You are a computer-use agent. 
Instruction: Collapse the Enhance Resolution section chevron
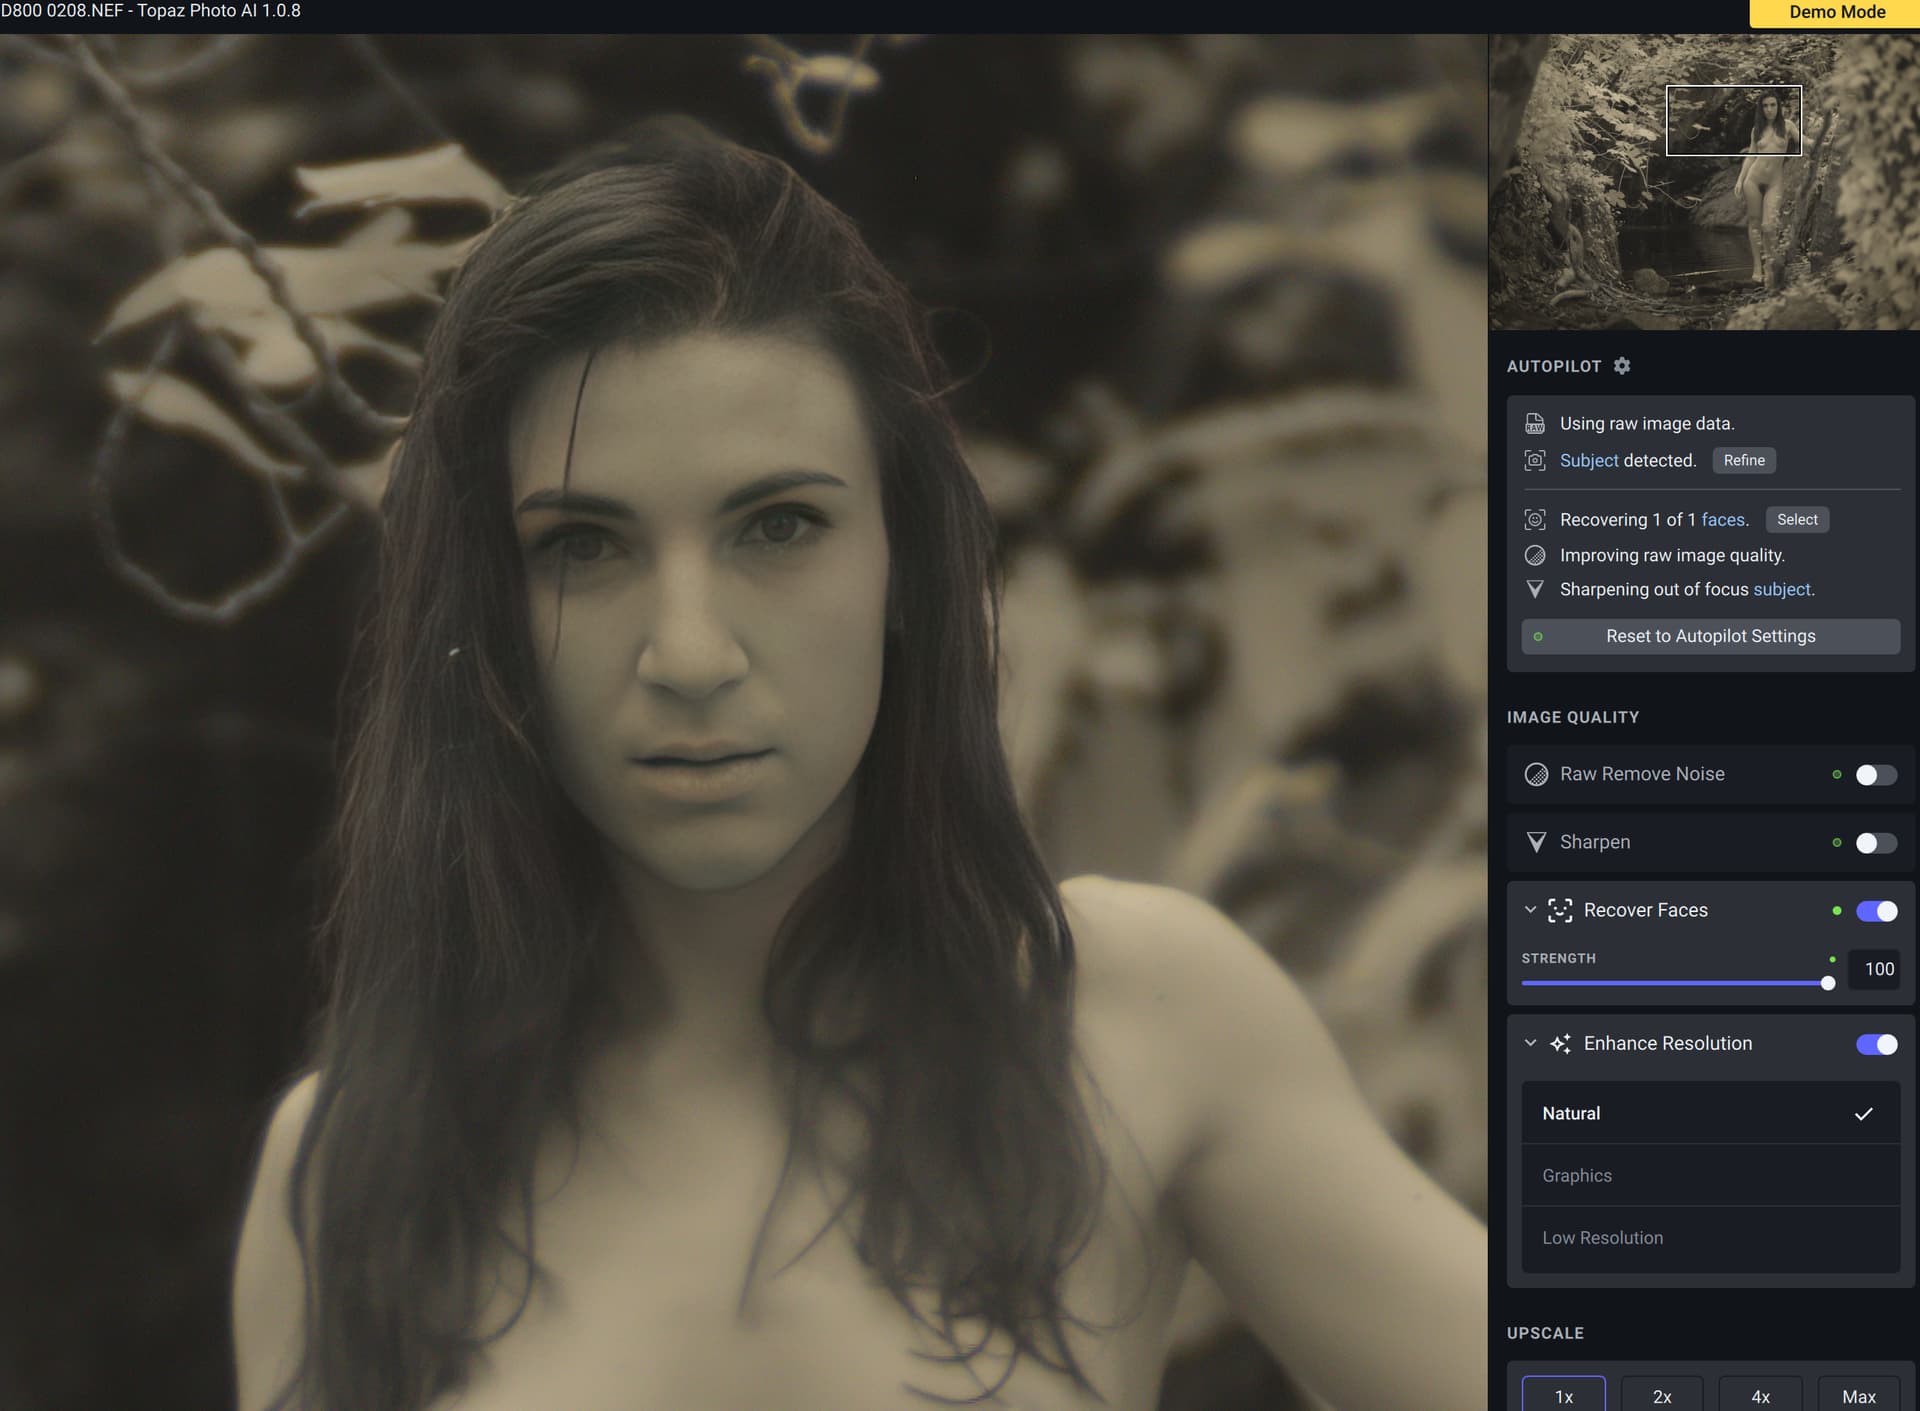point(1530,1043)
